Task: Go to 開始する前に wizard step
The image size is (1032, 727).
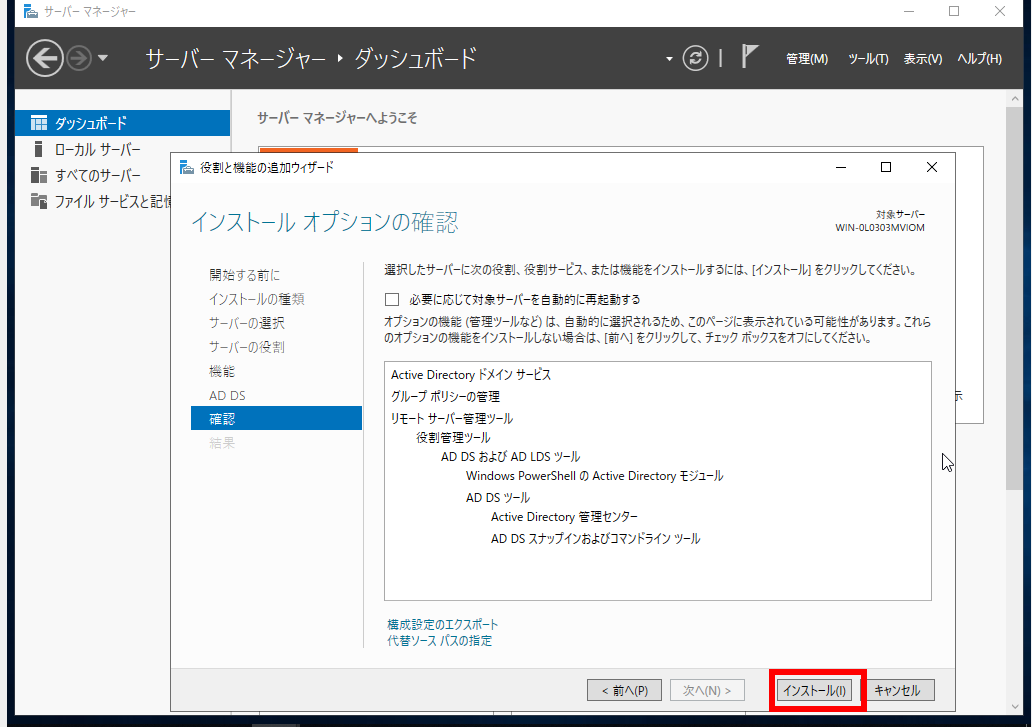Action: [244, 275]
